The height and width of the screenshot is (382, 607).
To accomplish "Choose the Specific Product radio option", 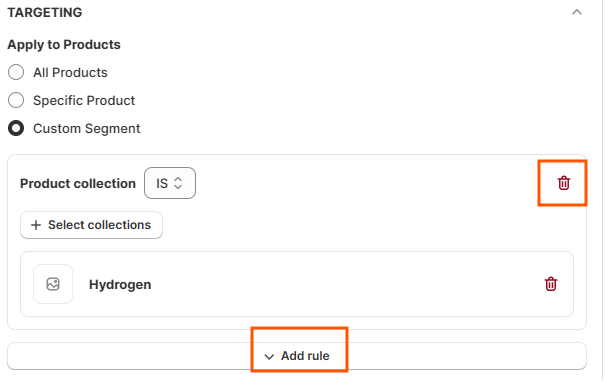I will pos(16,100).
